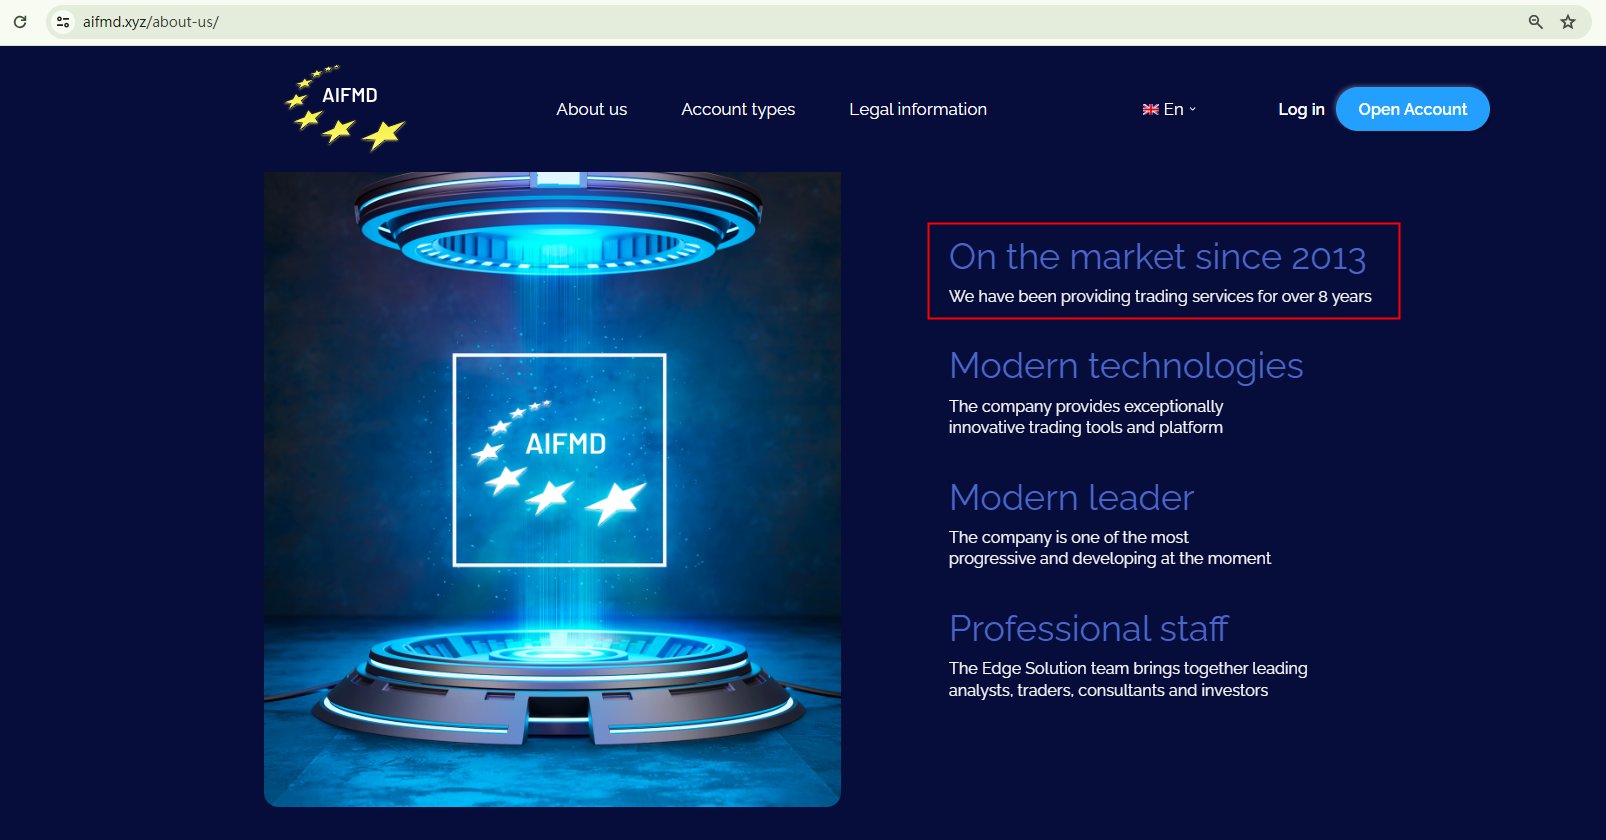
Task: Click text 'The company provides exceptionally'
Action: coord(1086,406)
